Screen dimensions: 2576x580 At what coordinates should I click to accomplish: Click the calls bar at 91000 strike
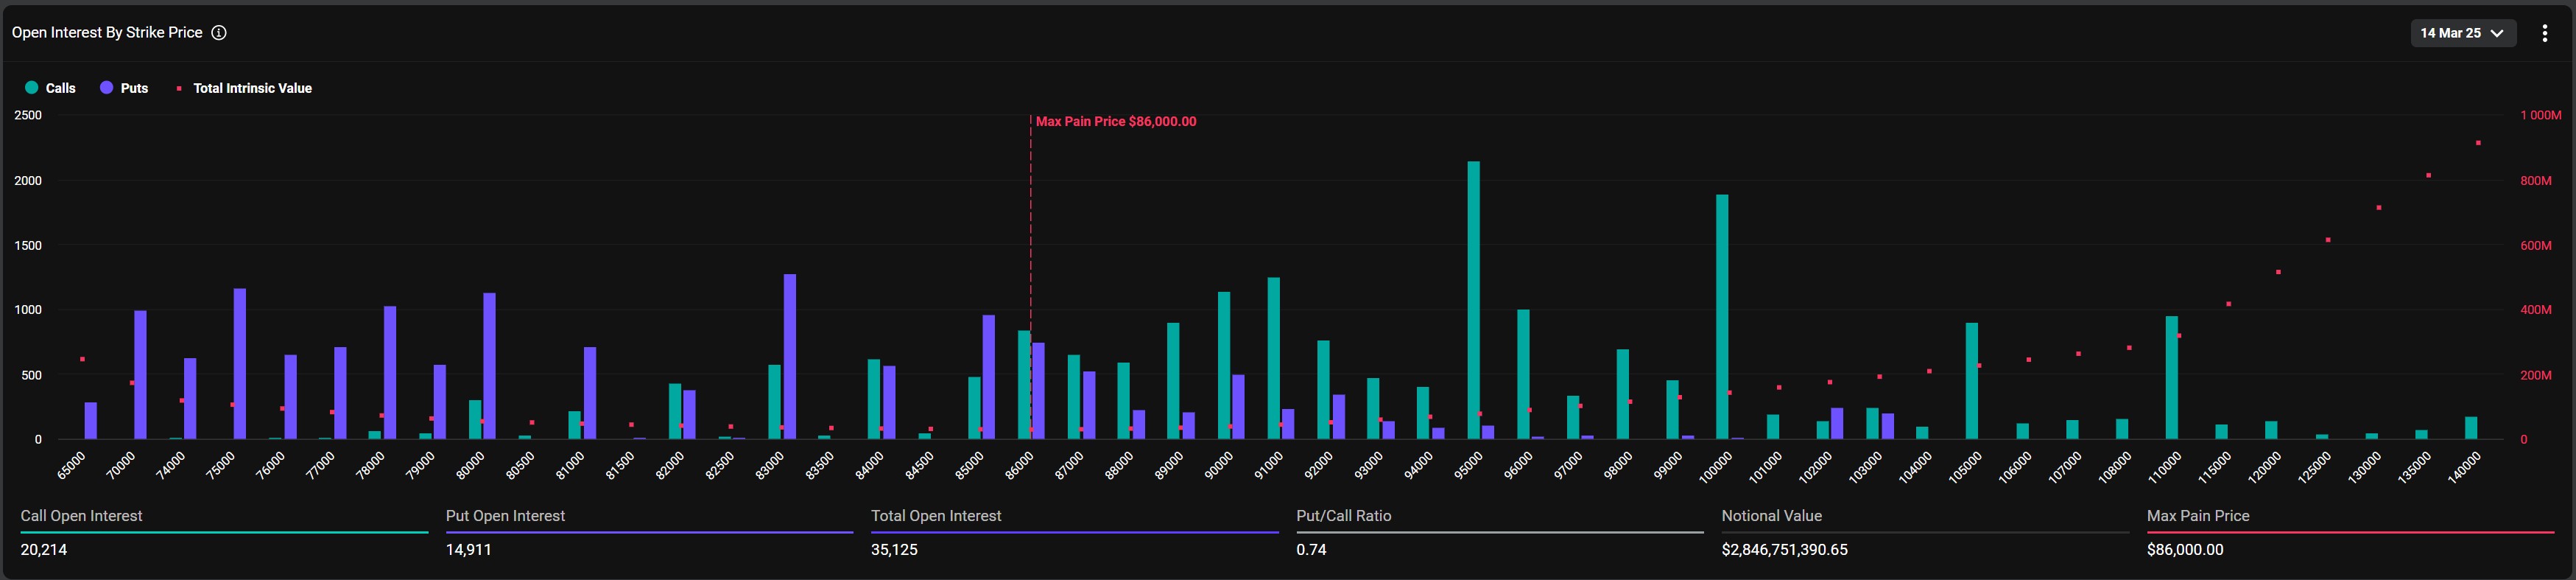point(1274,358)
